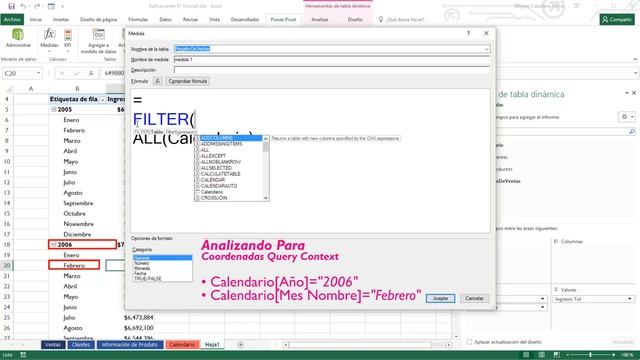This screenshot has width=640, height=360.
Task: Click the formula bar enter checkmark icon
Action: (x=76, y=73)
